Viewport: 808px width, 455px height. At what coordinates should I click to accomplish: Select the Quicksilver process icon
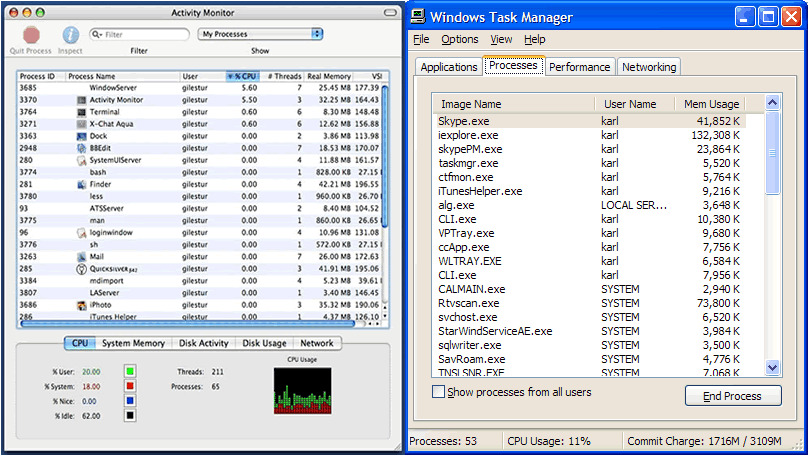tap(81, 269)
